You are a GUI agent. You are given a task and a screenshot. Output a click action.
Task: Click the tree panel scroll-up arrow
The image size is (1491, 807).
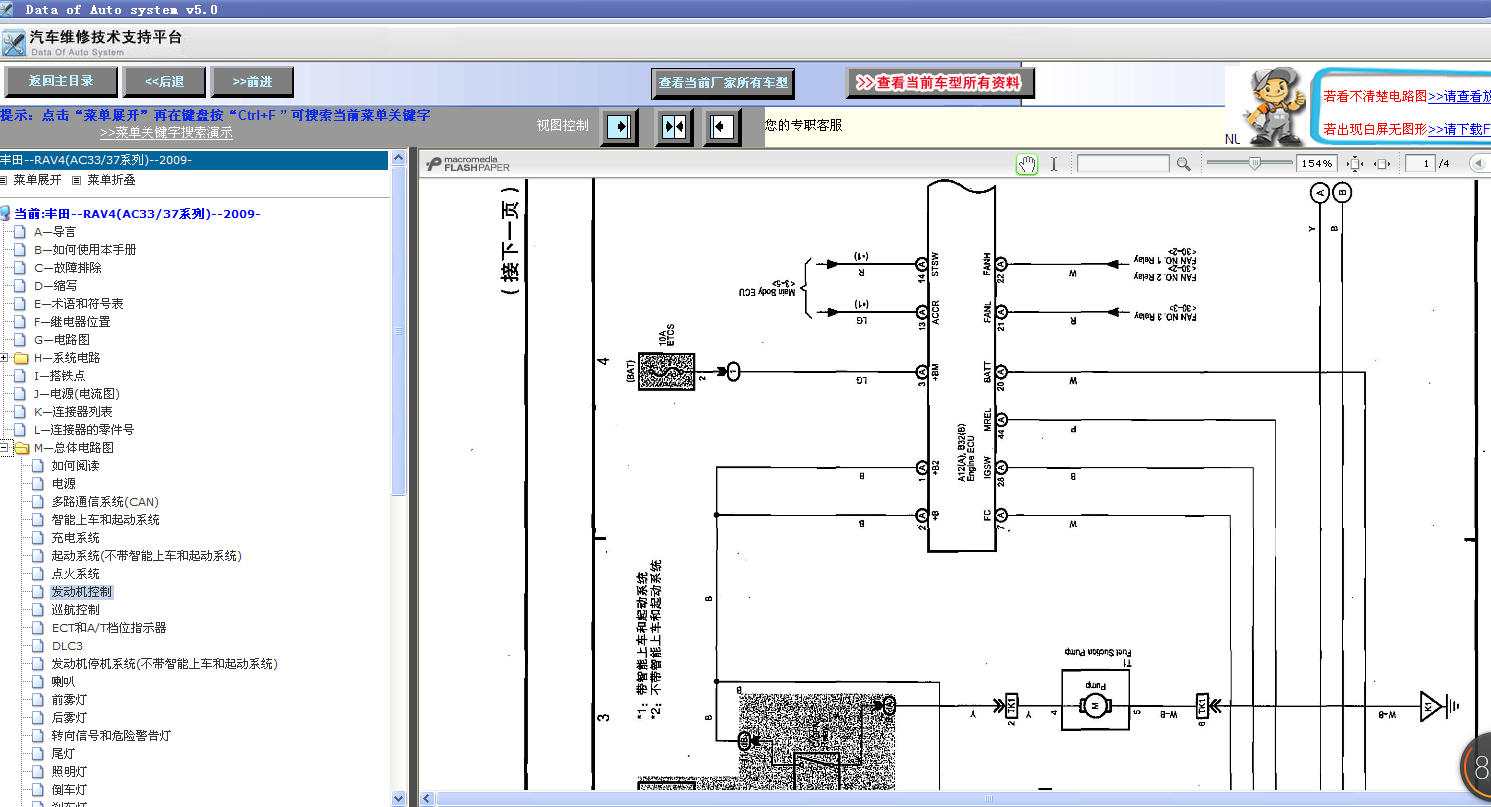399,159
